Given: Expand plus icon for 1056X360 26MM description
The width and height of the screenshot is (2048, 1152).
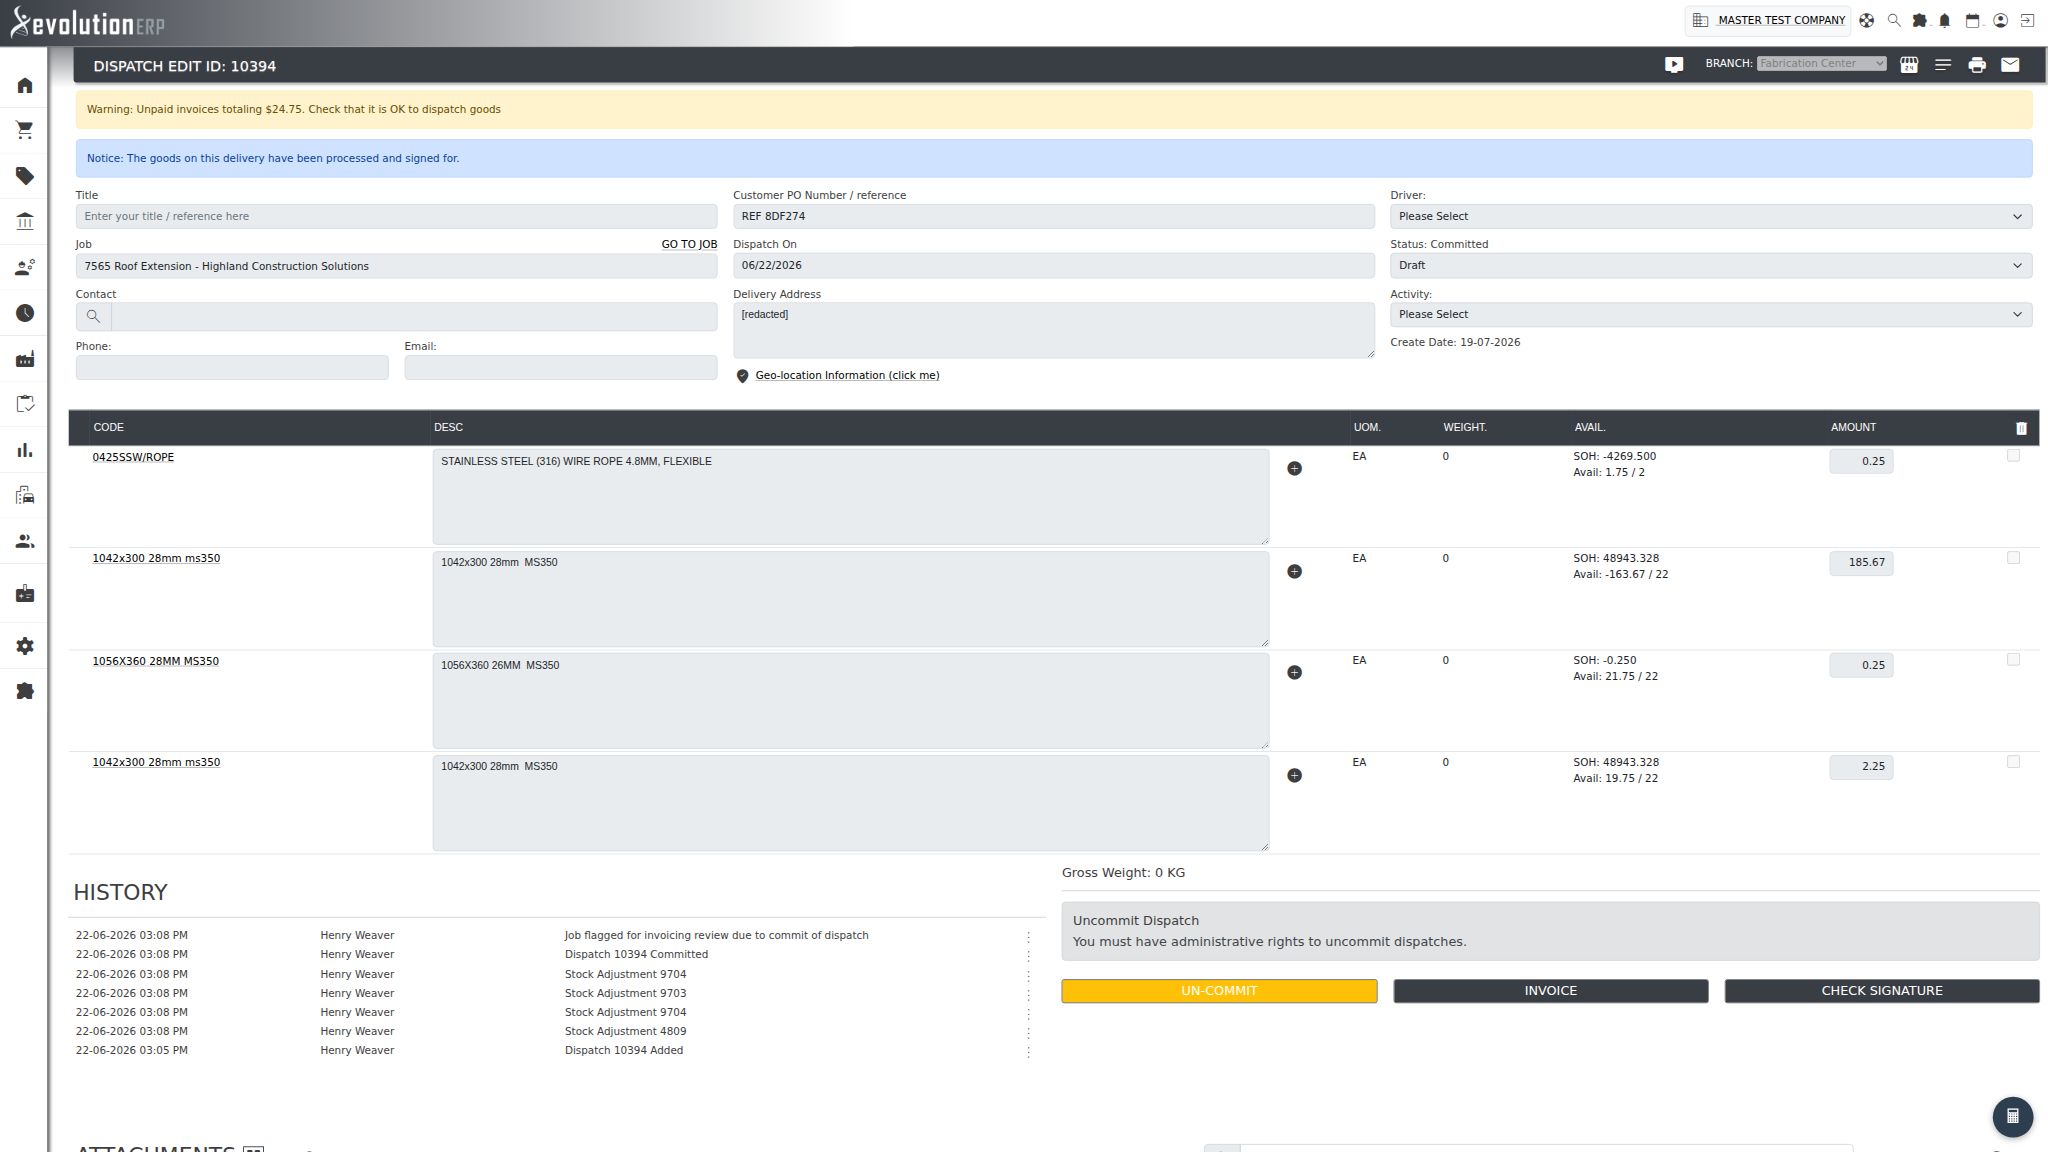Looking at the screenshot, I should click(x=1294, y=673).
